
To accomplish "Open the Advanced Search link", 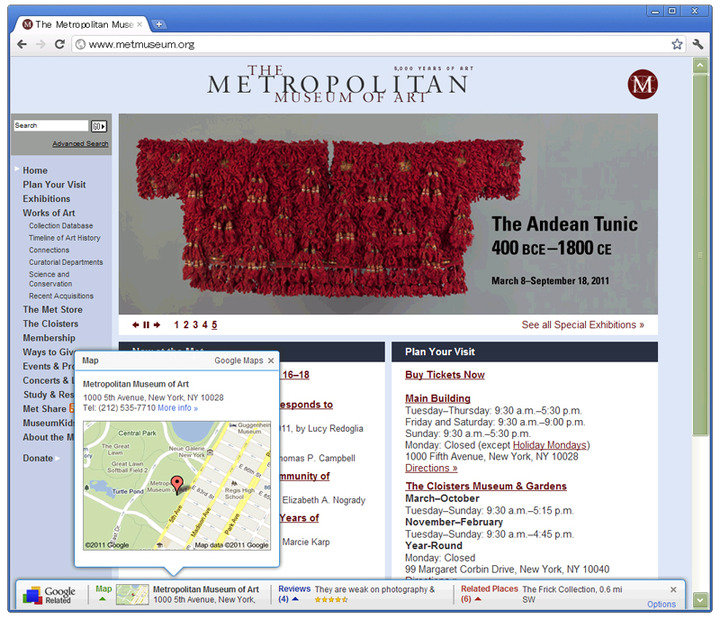I will point(80,144).
